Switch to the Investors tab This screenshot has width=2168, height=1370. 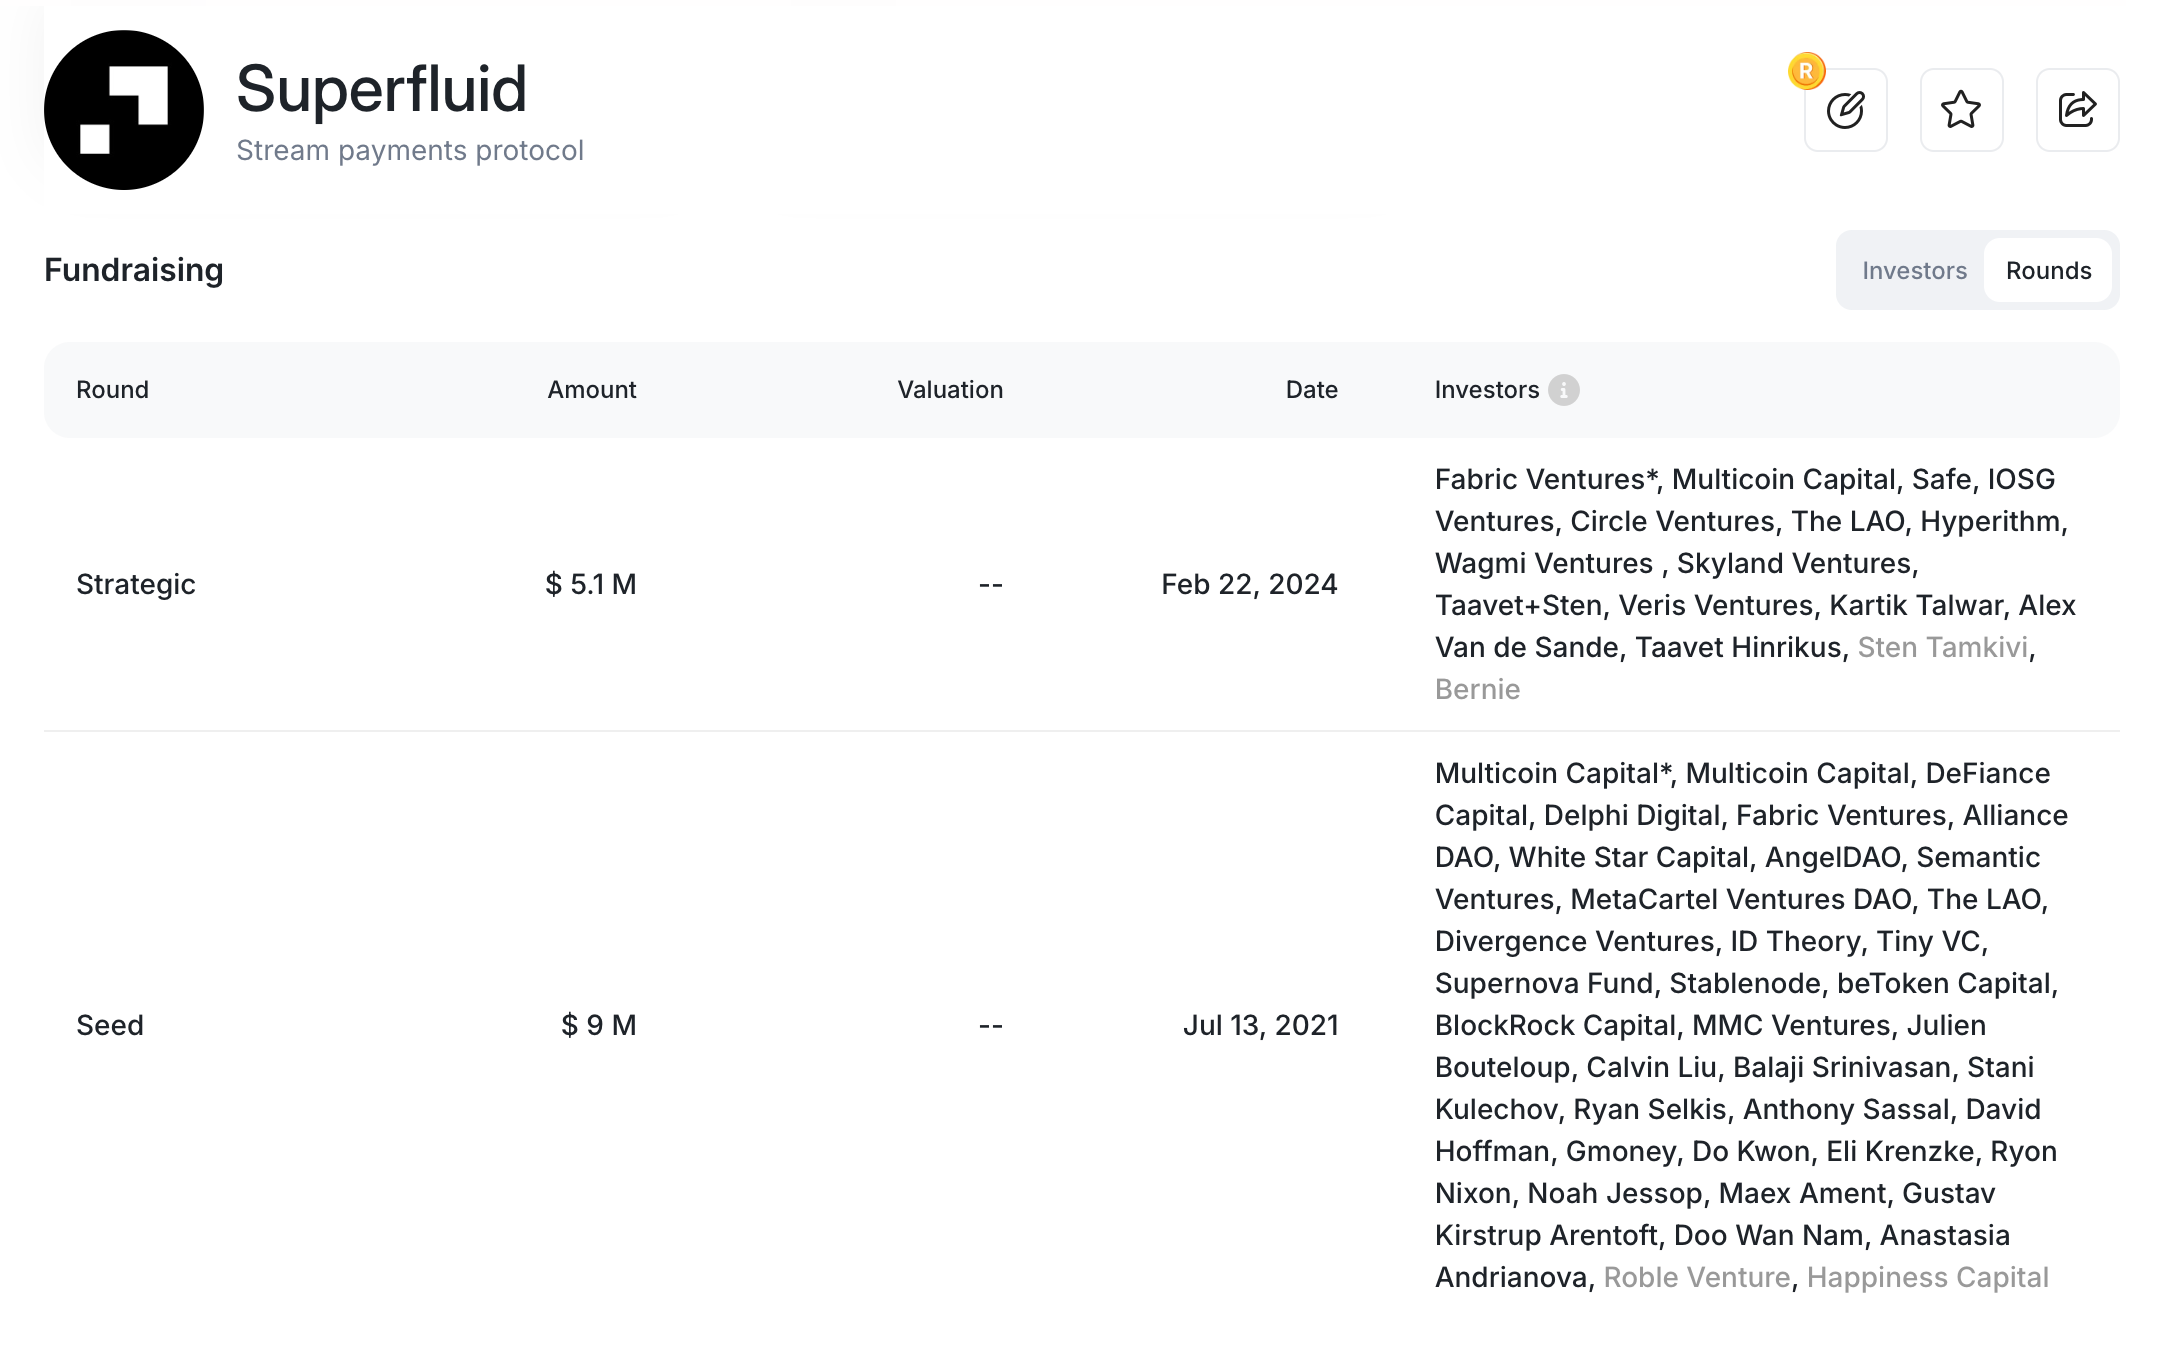(1914, 271)
